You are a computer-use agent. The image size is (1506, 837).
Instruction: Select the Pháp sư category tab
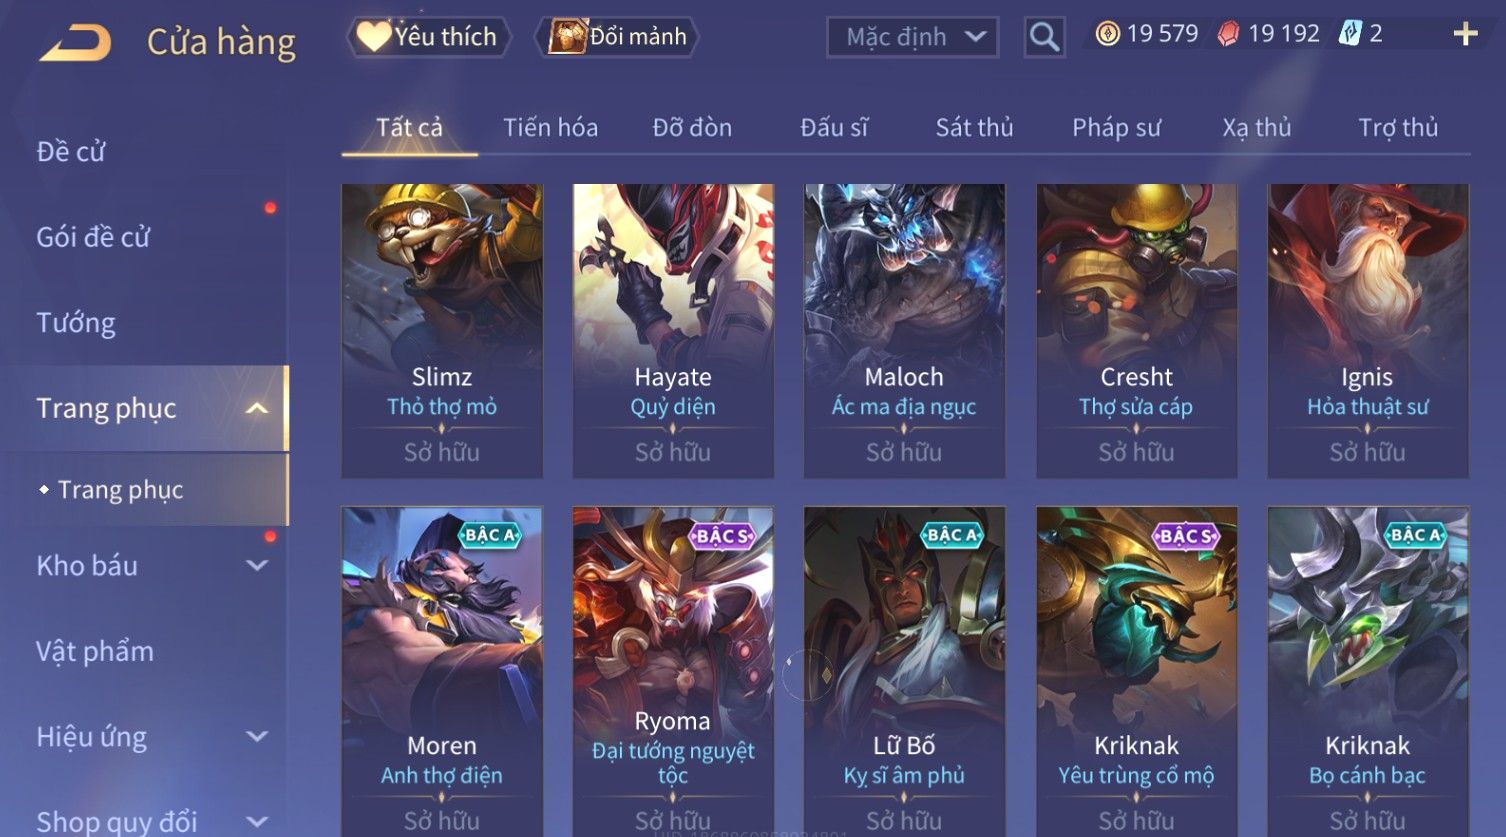(x=1116, y=128)
